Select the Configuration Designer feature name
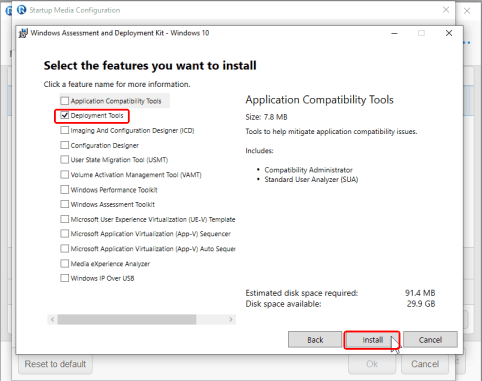 click(x=105, y=145)
